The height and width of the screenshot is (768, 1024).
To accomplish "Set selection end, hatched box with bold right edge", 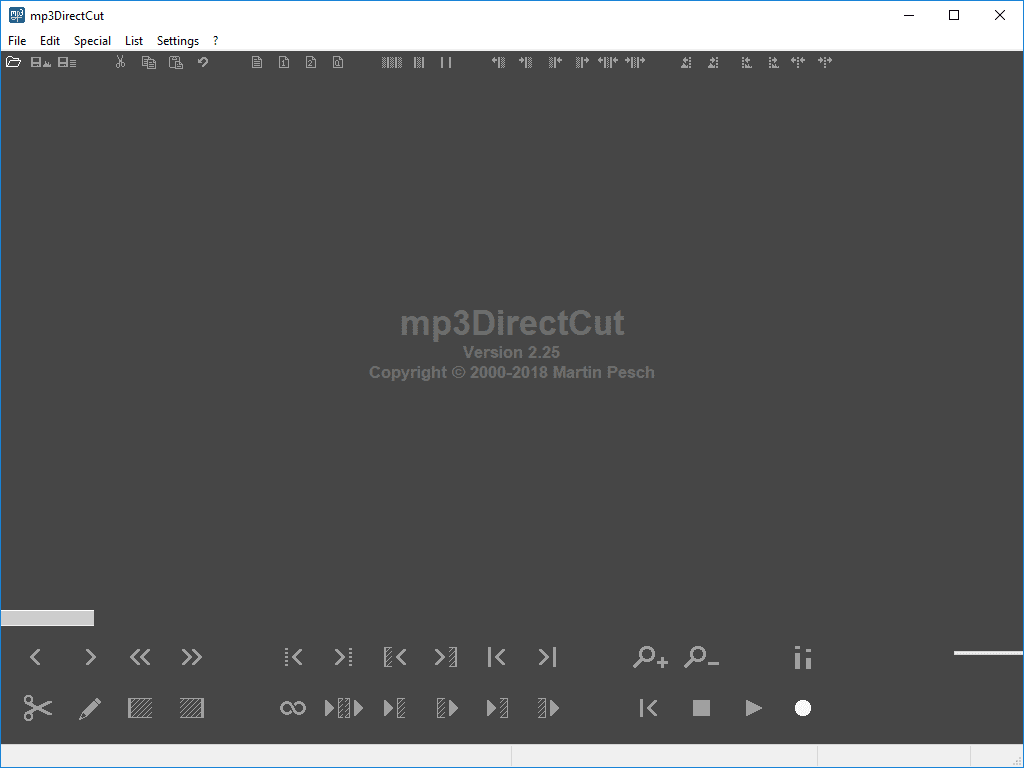I will coord(191,708).
